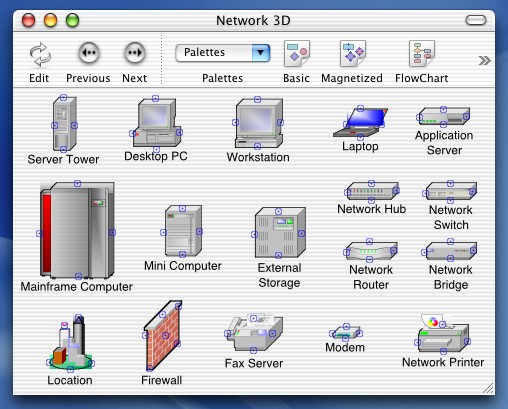The image size is (508, 409).
Task: Open the Basic palette
Action: 297,53
